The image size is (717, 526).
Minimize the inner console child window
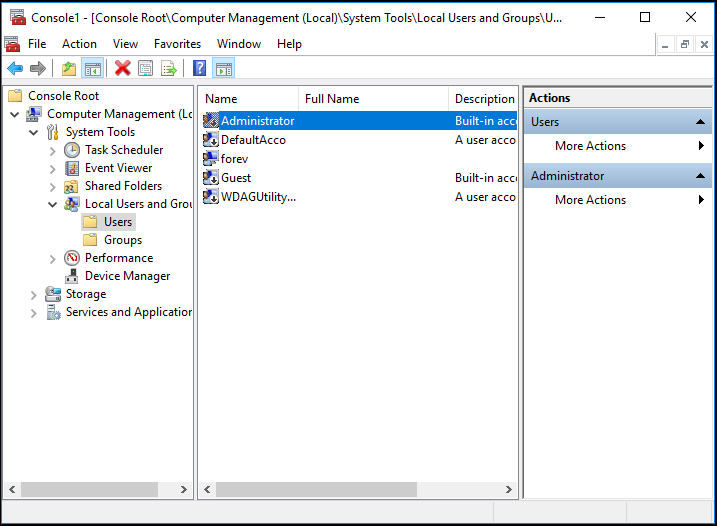(665, 44)
